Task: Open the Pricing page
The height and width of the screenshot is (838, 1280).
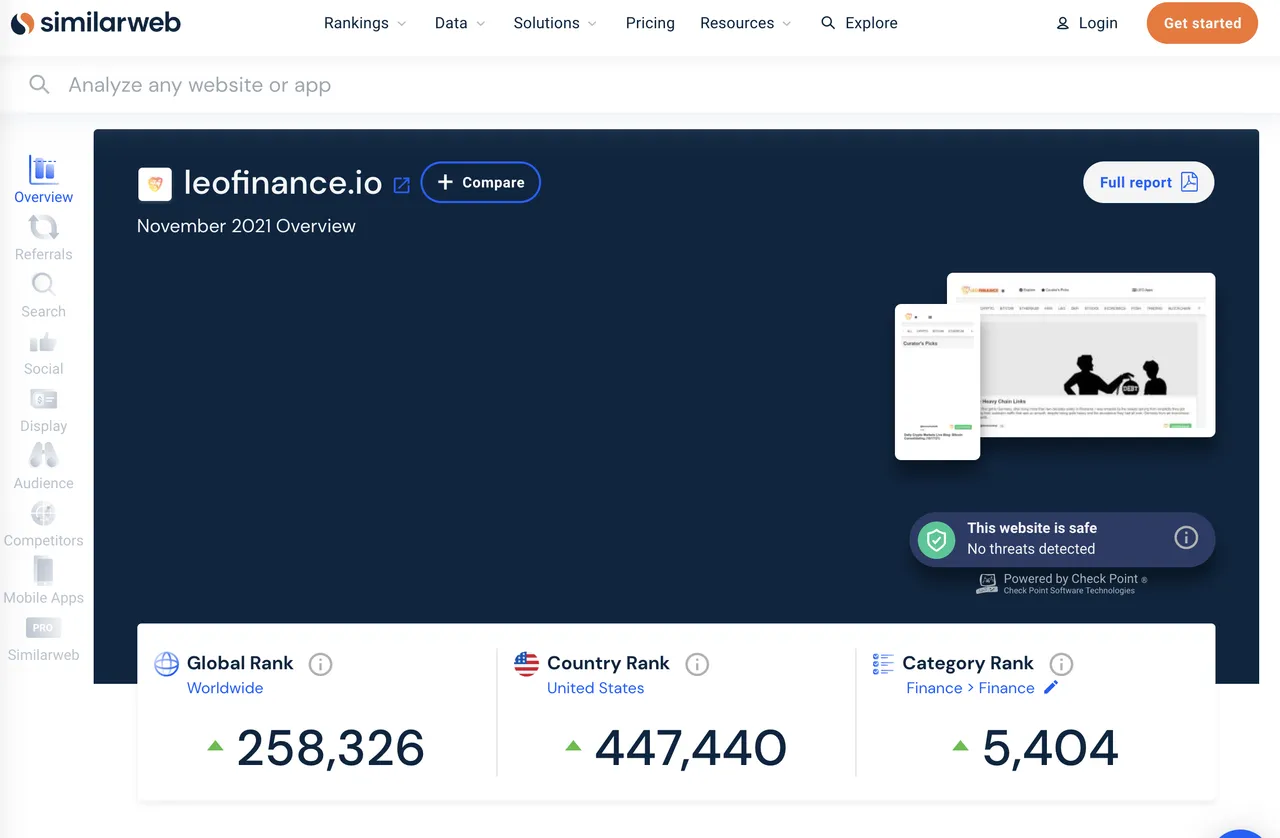Action: tap(650, 23)
